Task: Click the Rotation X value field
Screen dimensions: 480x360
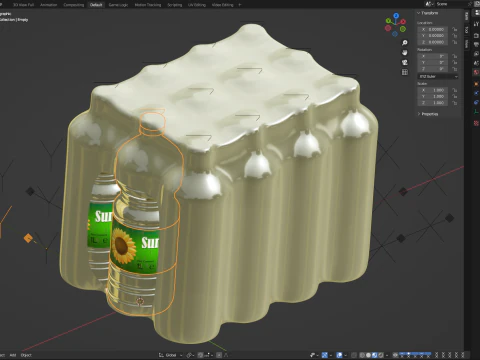Action: click(x=433, y=56)
